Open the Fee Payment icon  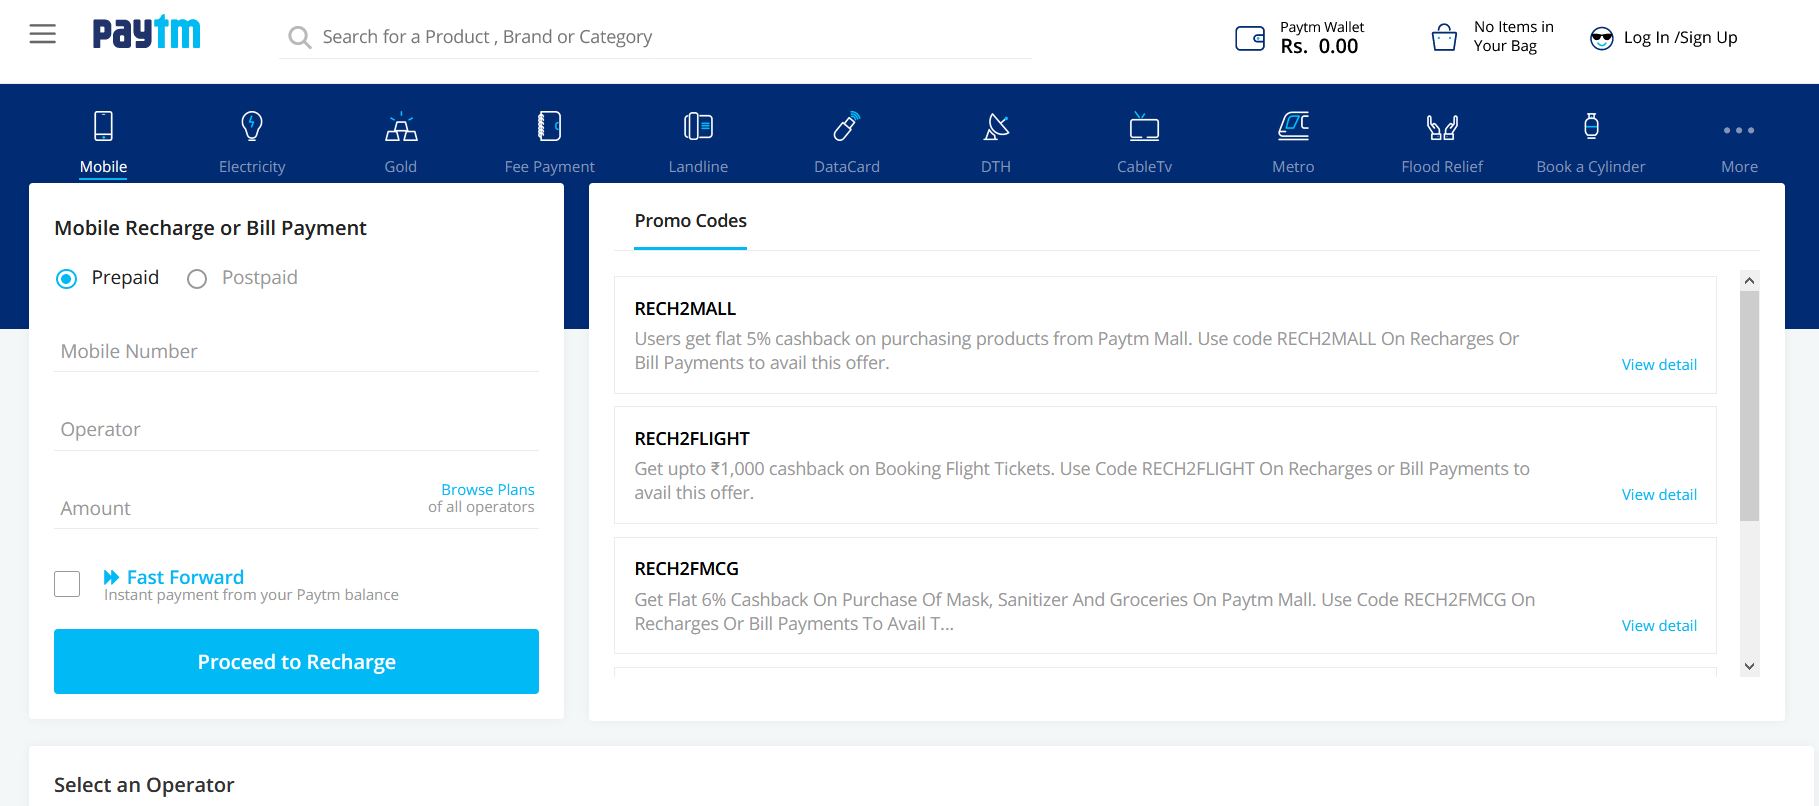tap(549, 126)
